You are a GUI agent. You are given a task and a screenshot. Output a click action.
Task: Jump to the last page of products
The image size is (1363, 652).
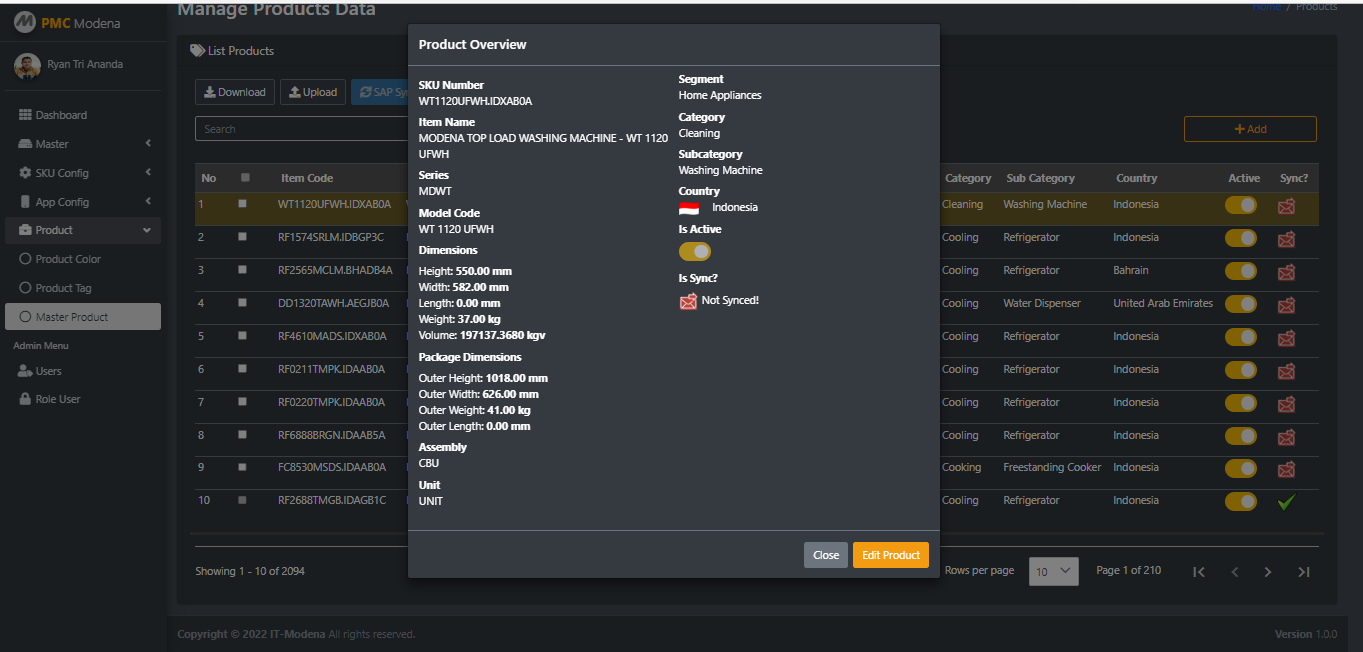point(1304,572)
